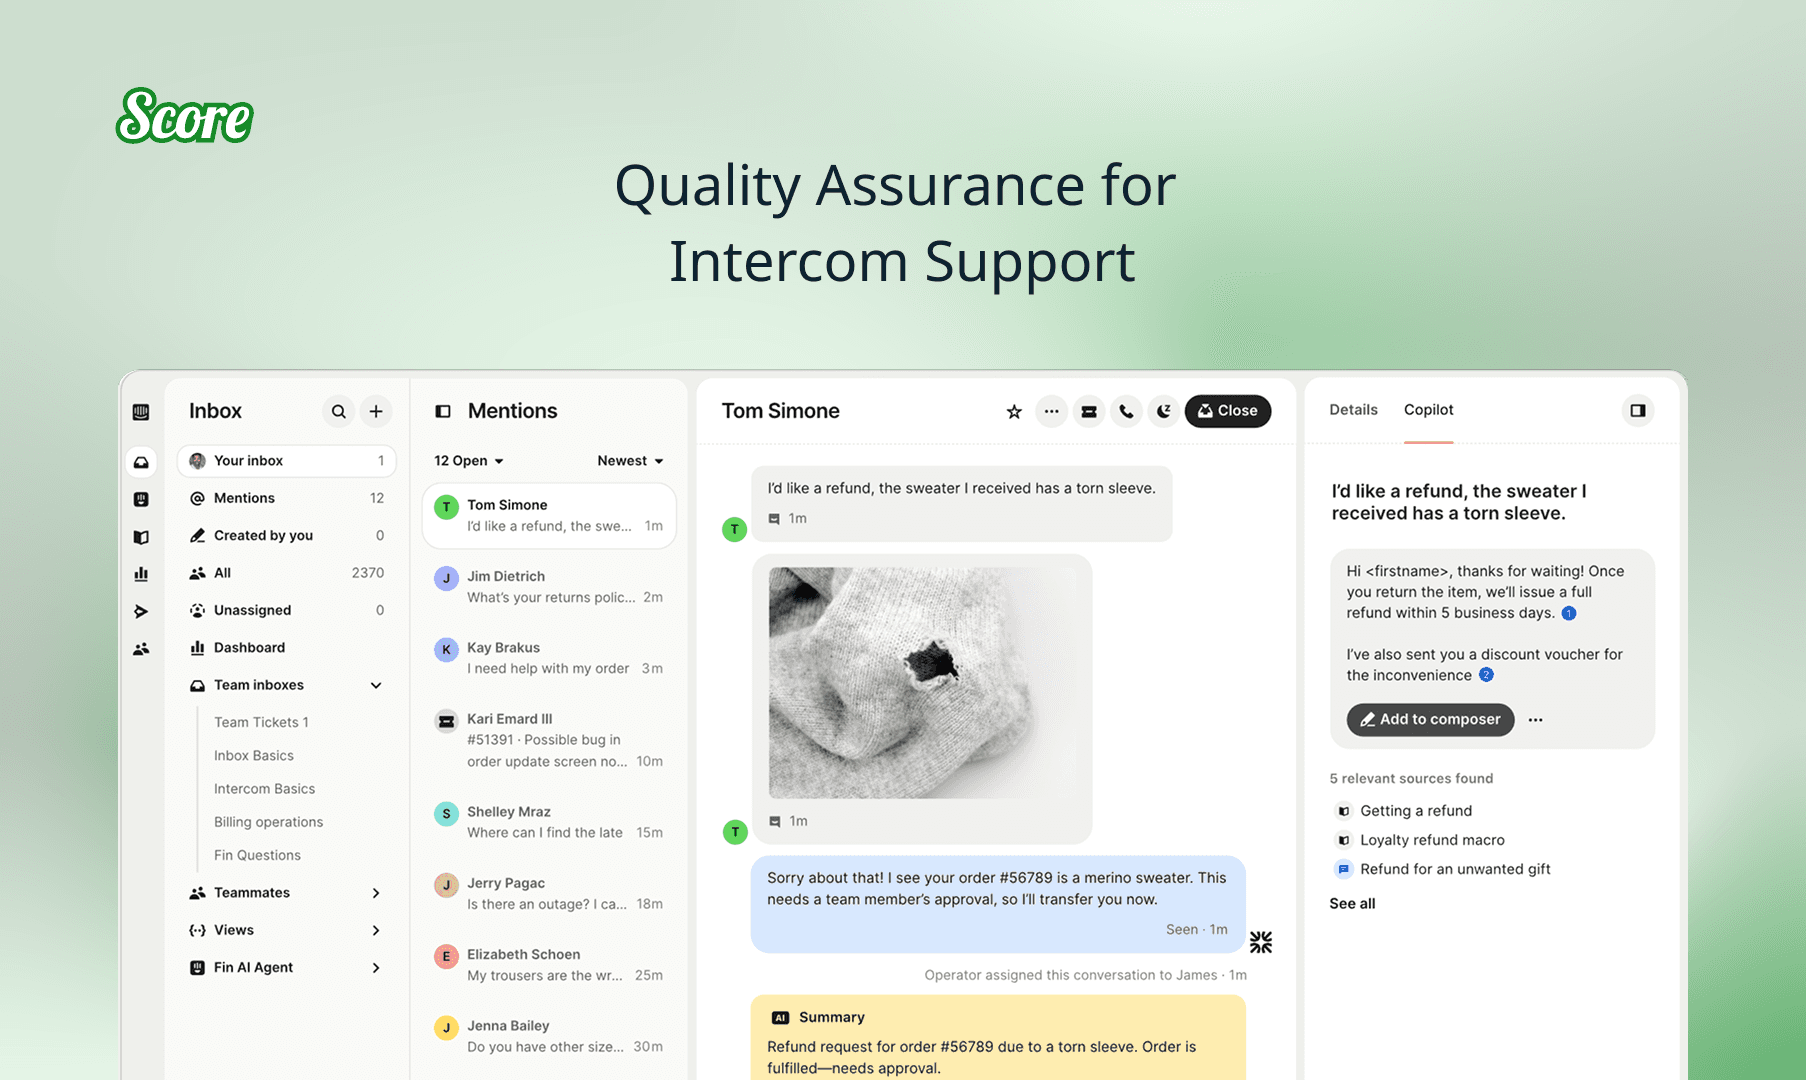Open the Tom Simone conversation in list
The image size is (1806, 1080).
tap(549, 516)
